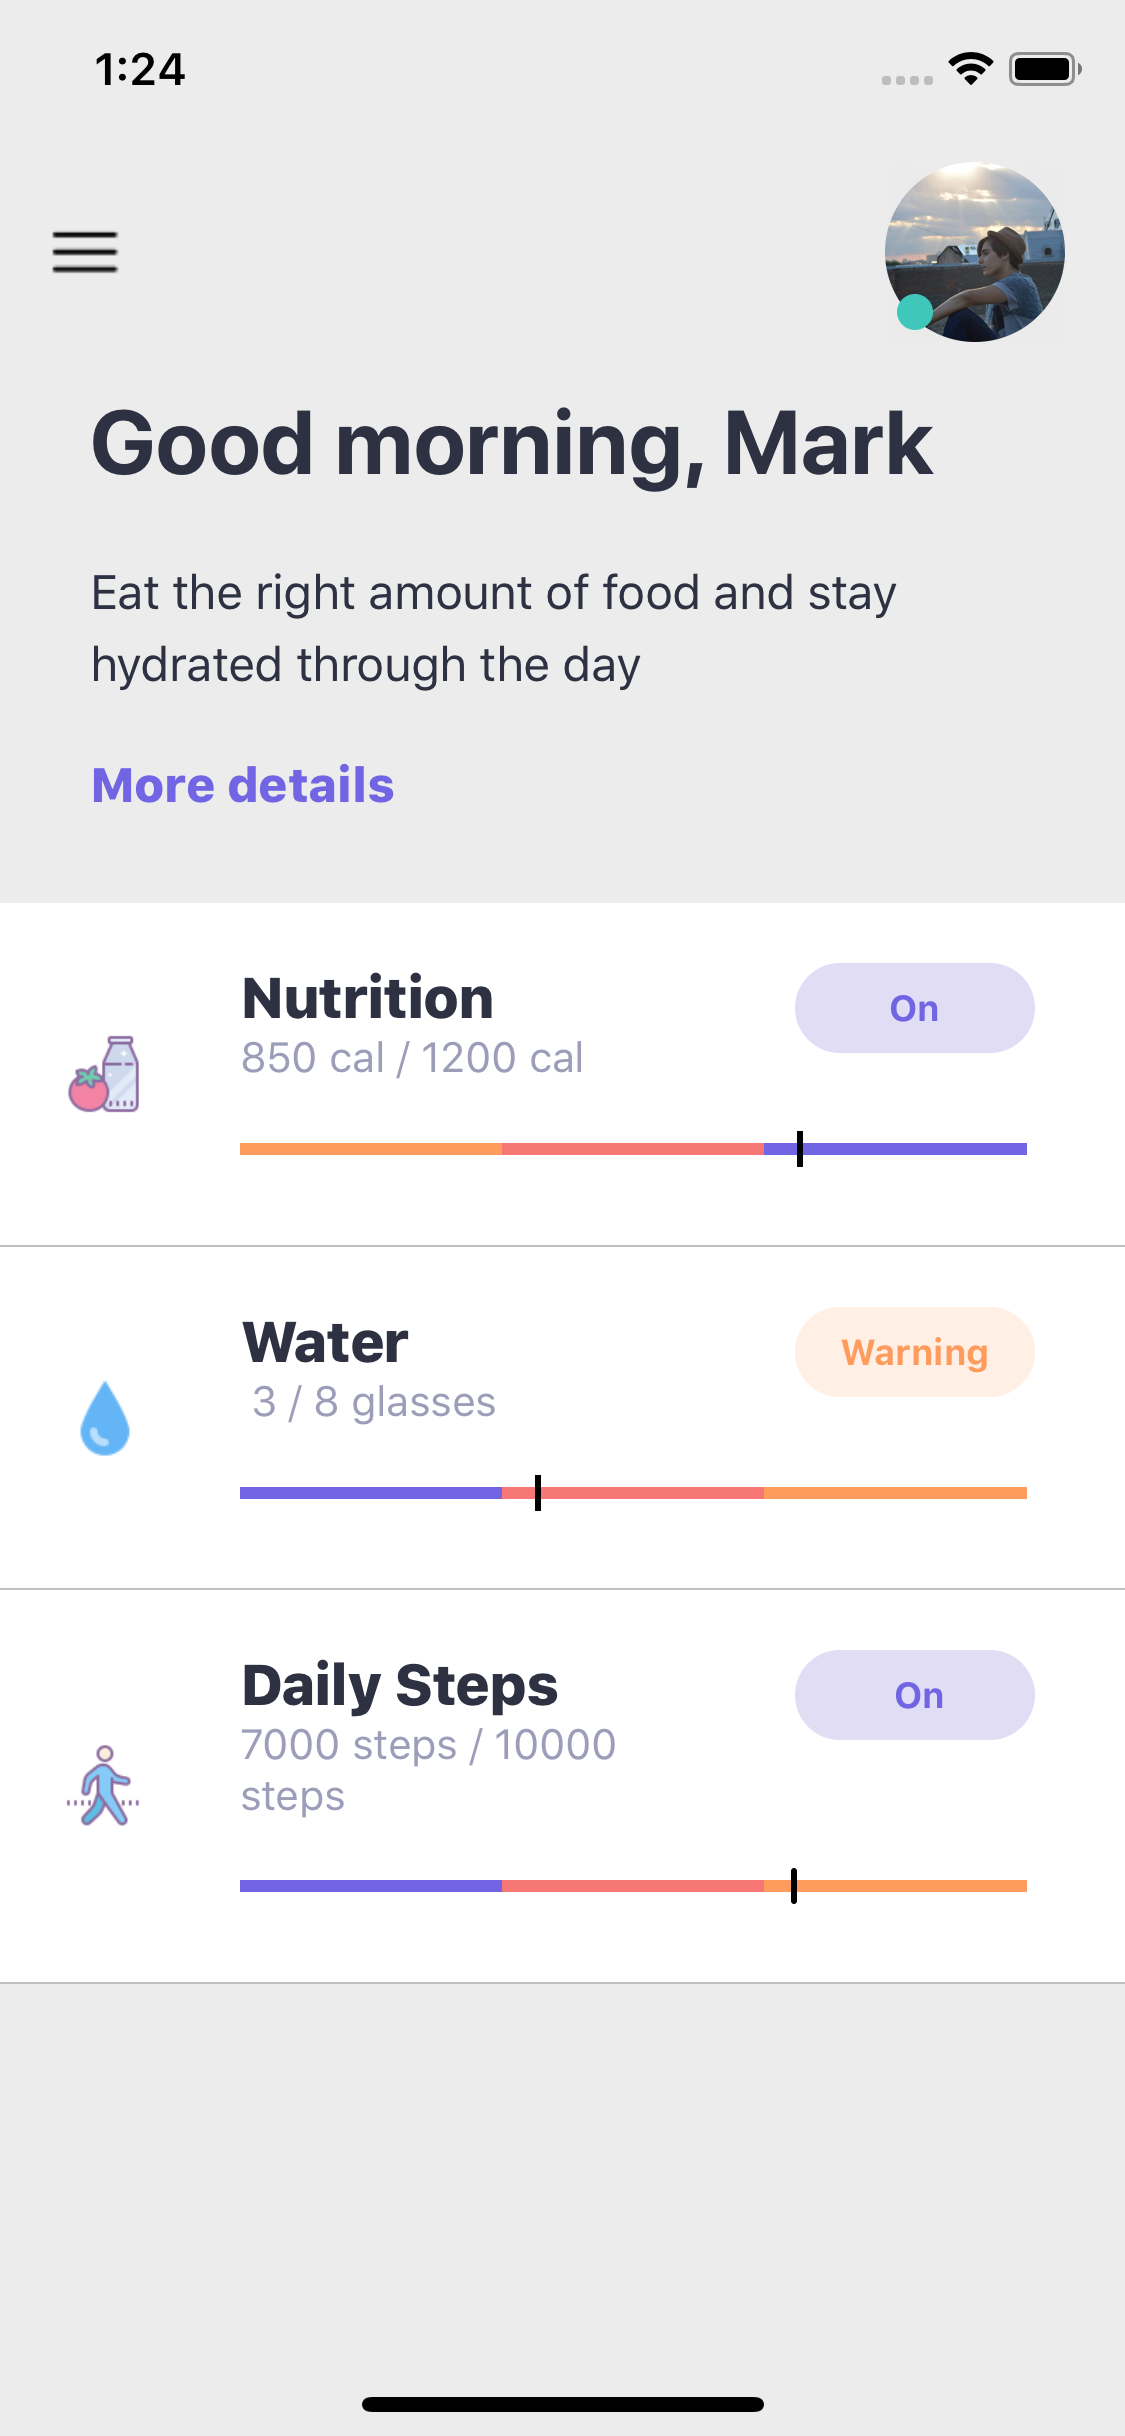This screenshot has height=2436, width=1125.
Task: Open the Daily Steps heading
Action: pos(400,1685)
